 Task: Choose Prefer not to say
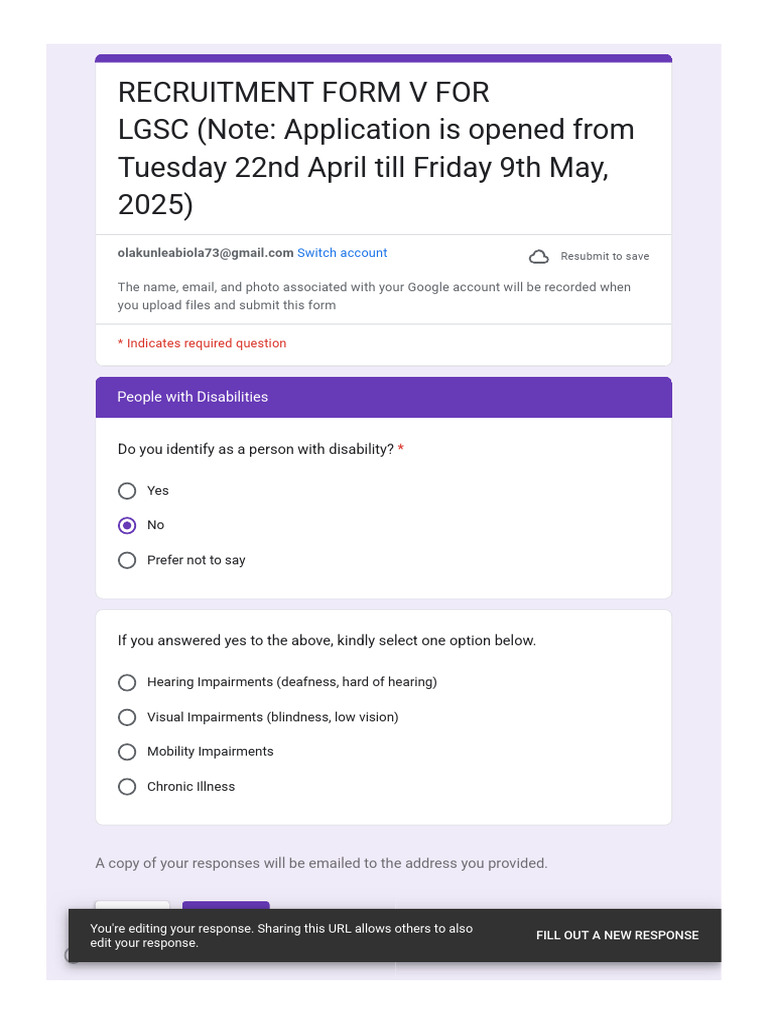(127, 560)
